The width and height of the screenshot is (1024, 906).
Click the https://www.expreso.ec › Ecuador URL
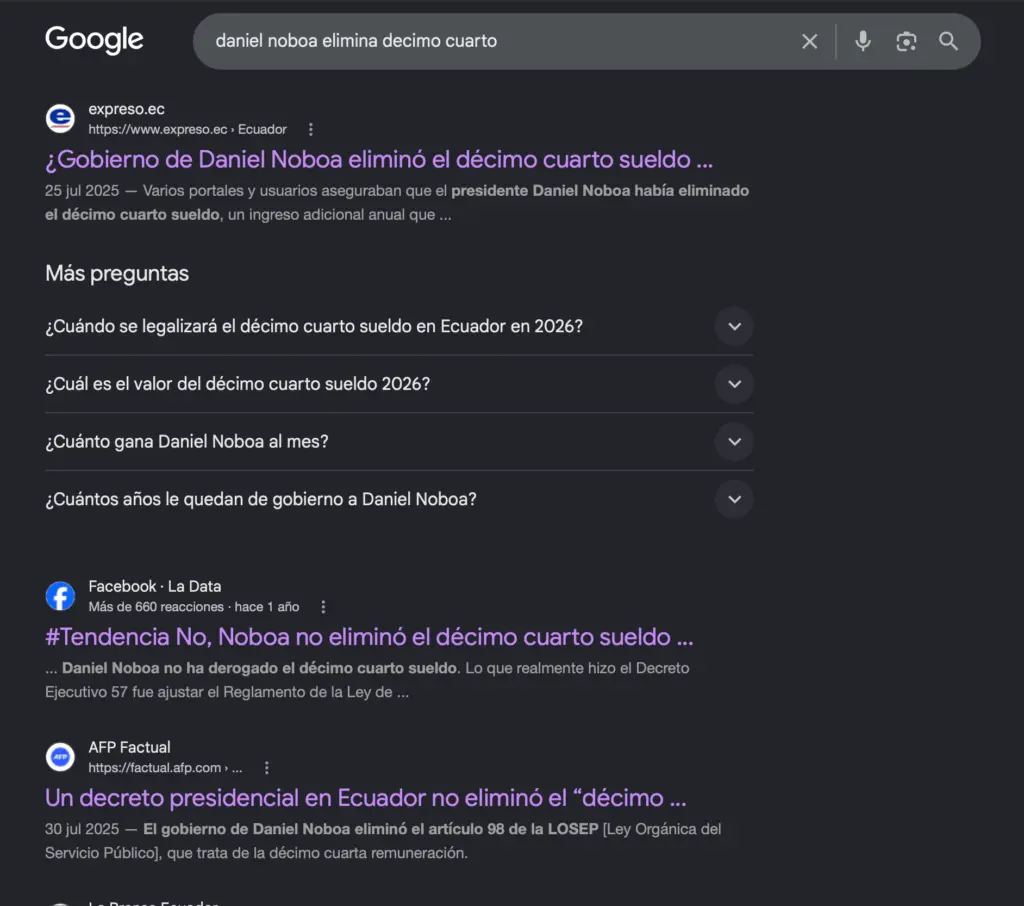coord(187,129)
